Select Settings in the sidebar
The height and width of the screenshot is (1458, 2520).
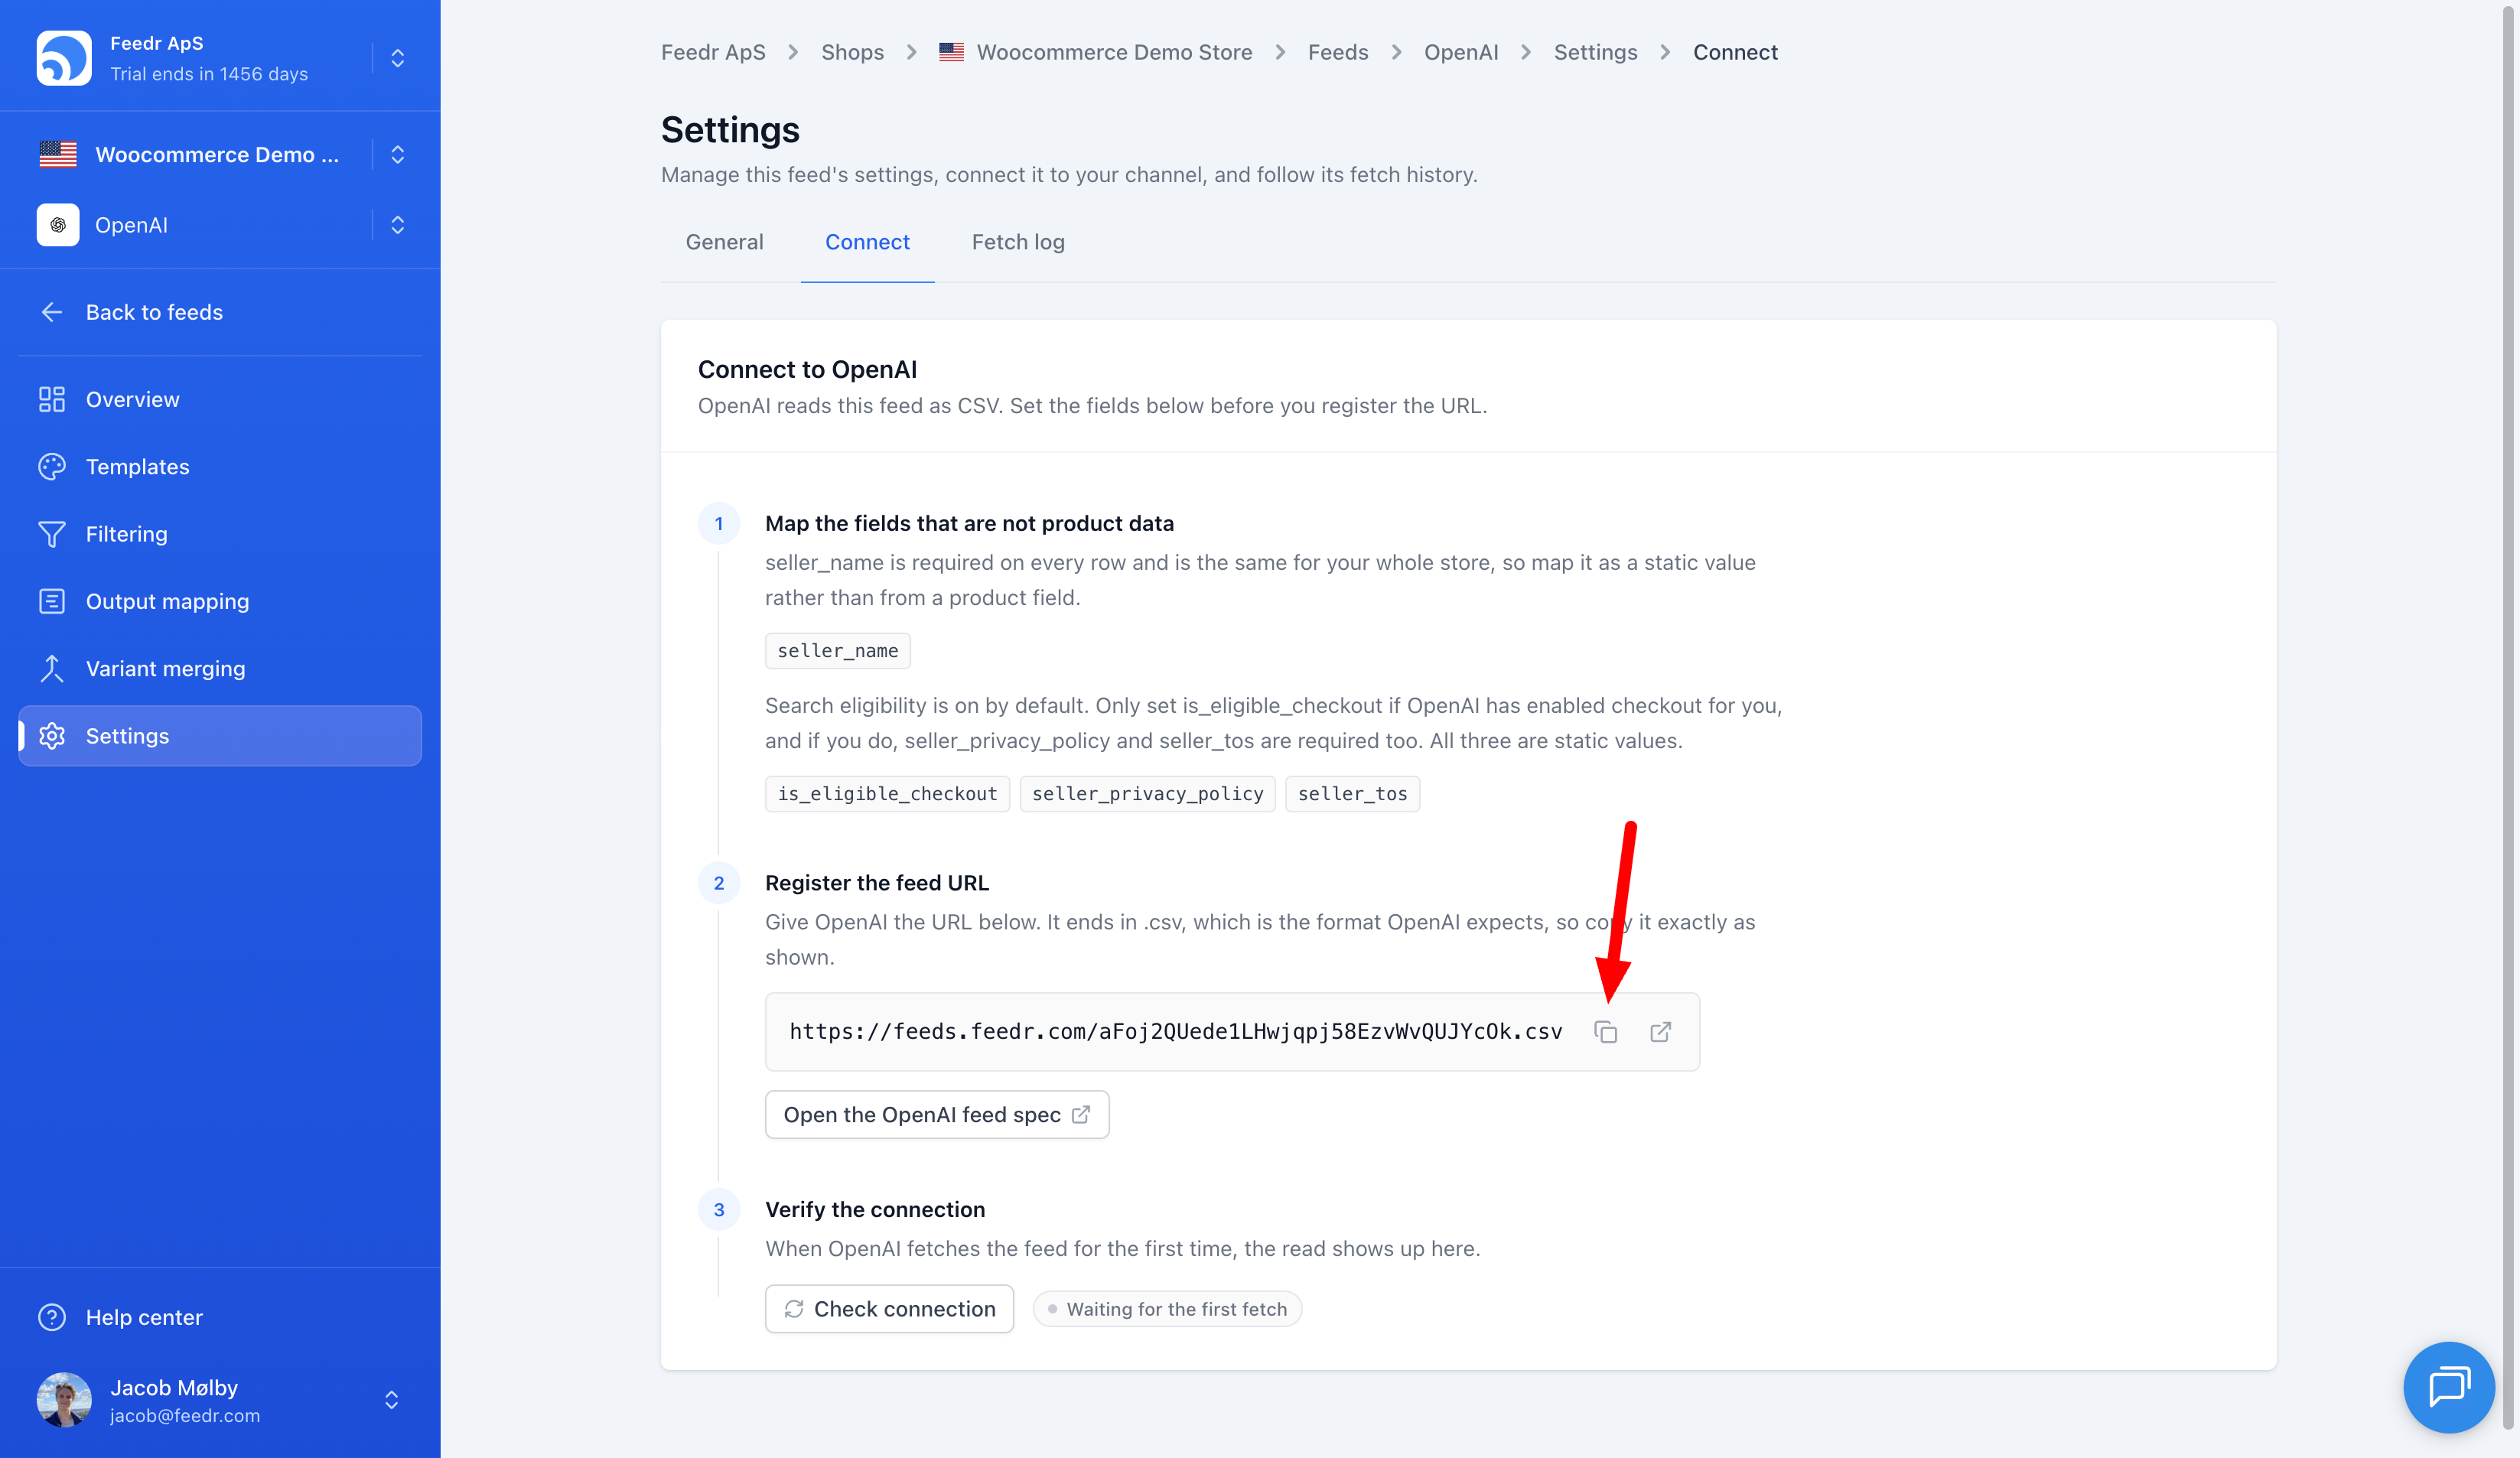(220, 736)
